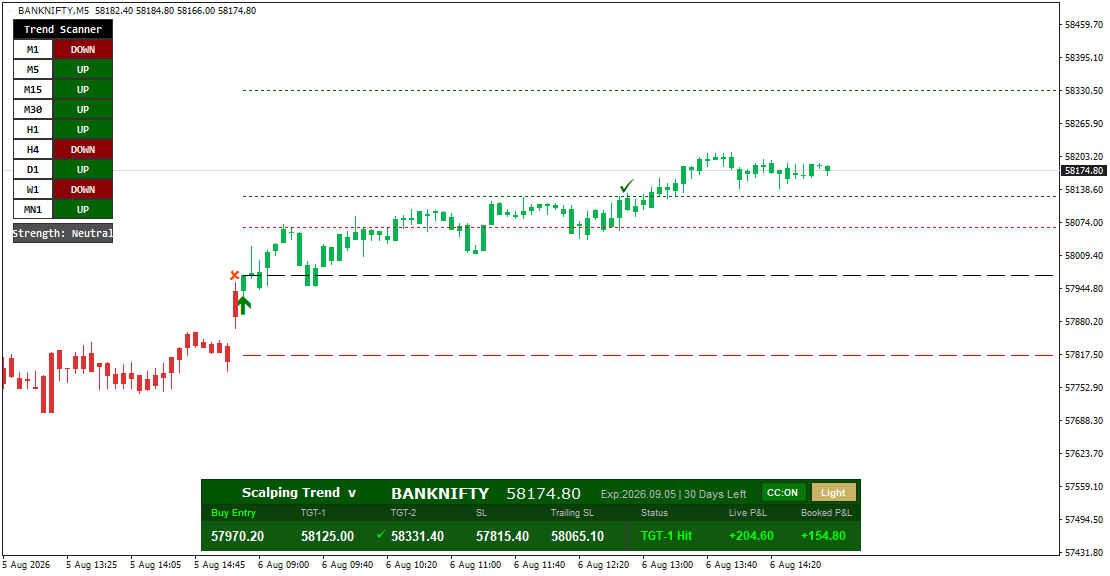Click the SL value 57815.40

coord(503,536)
